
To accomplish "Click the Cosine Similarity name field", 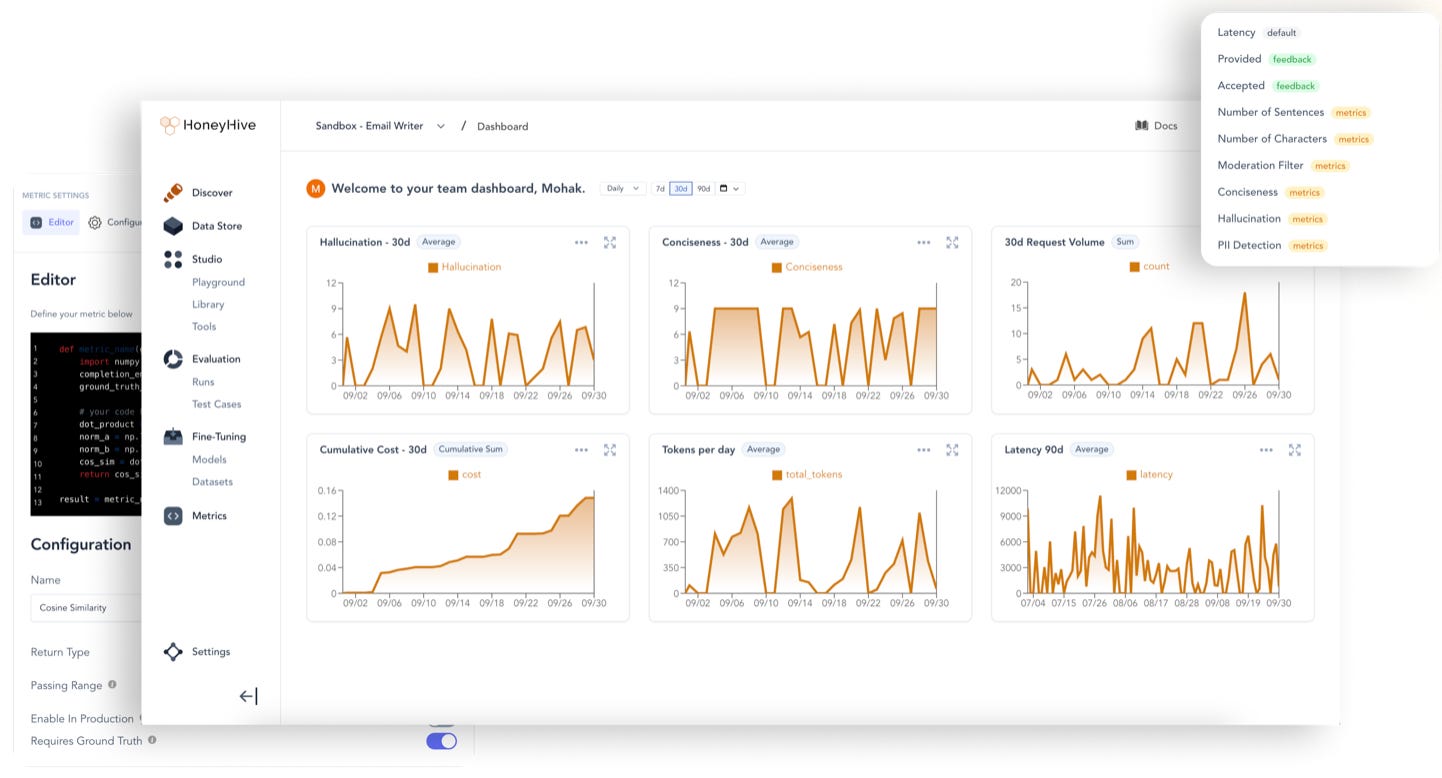I will [86, 607].
